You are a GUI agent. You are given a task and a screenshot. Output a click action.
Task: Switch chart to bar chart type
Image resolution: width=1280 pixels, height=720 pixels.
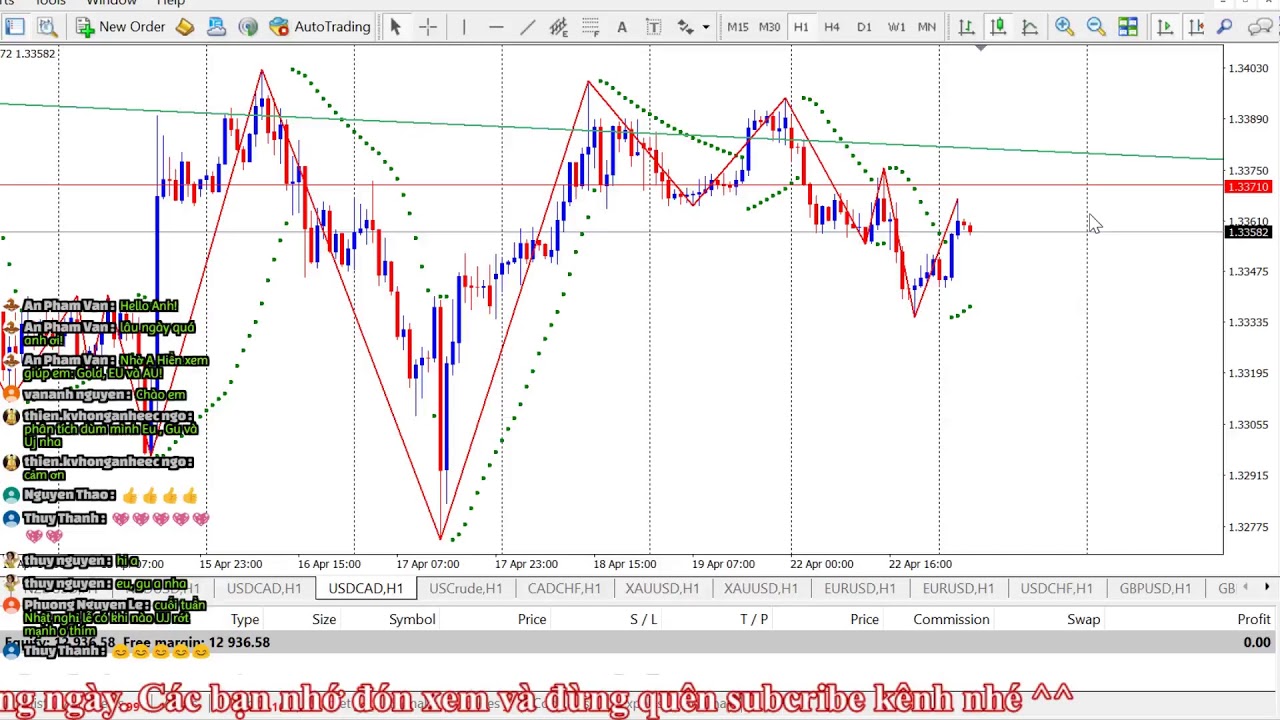tap(966, 27)
